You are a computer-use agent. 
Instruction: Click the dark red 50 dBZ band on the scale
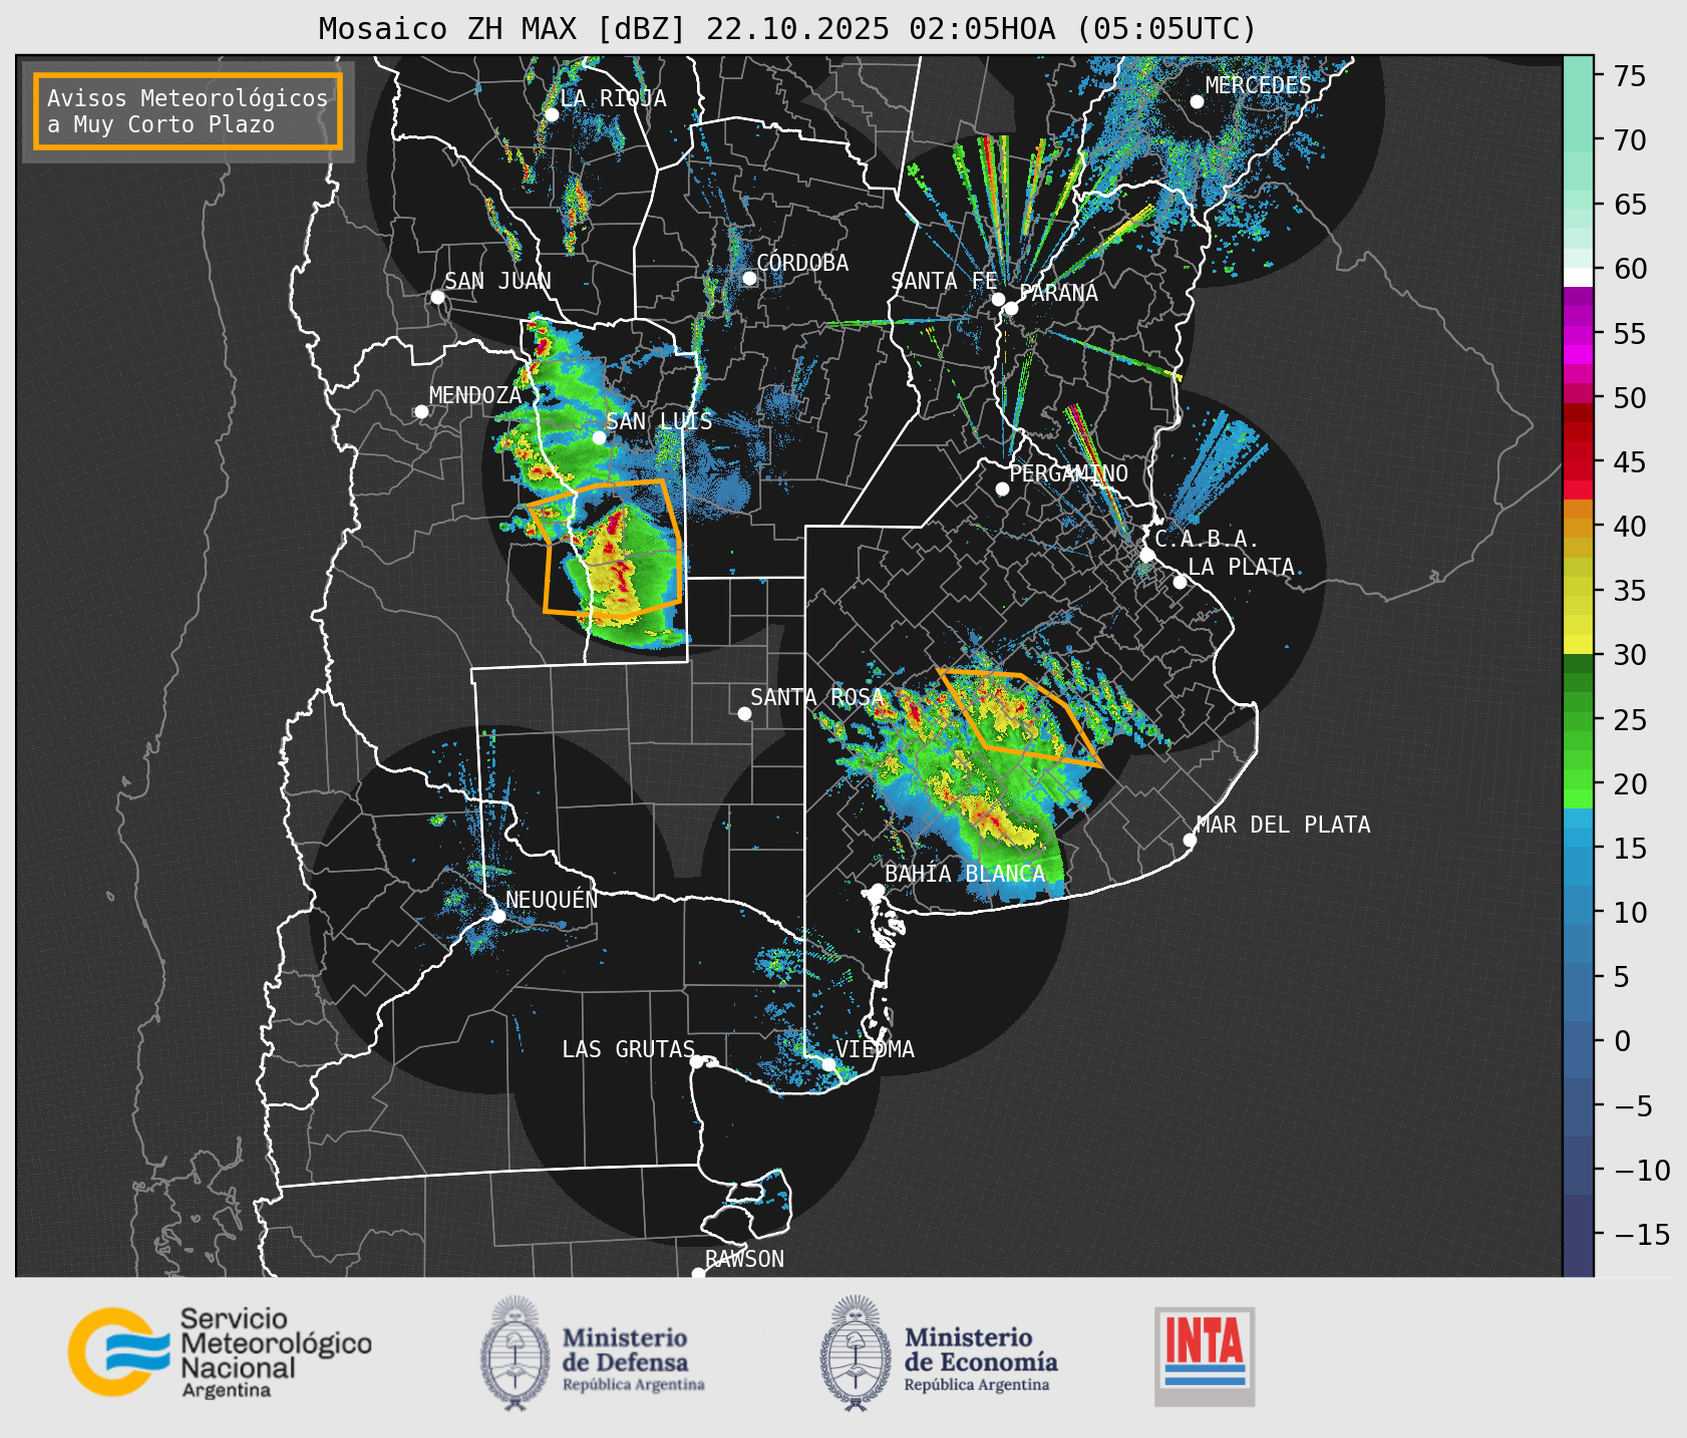coord(1578,412)
